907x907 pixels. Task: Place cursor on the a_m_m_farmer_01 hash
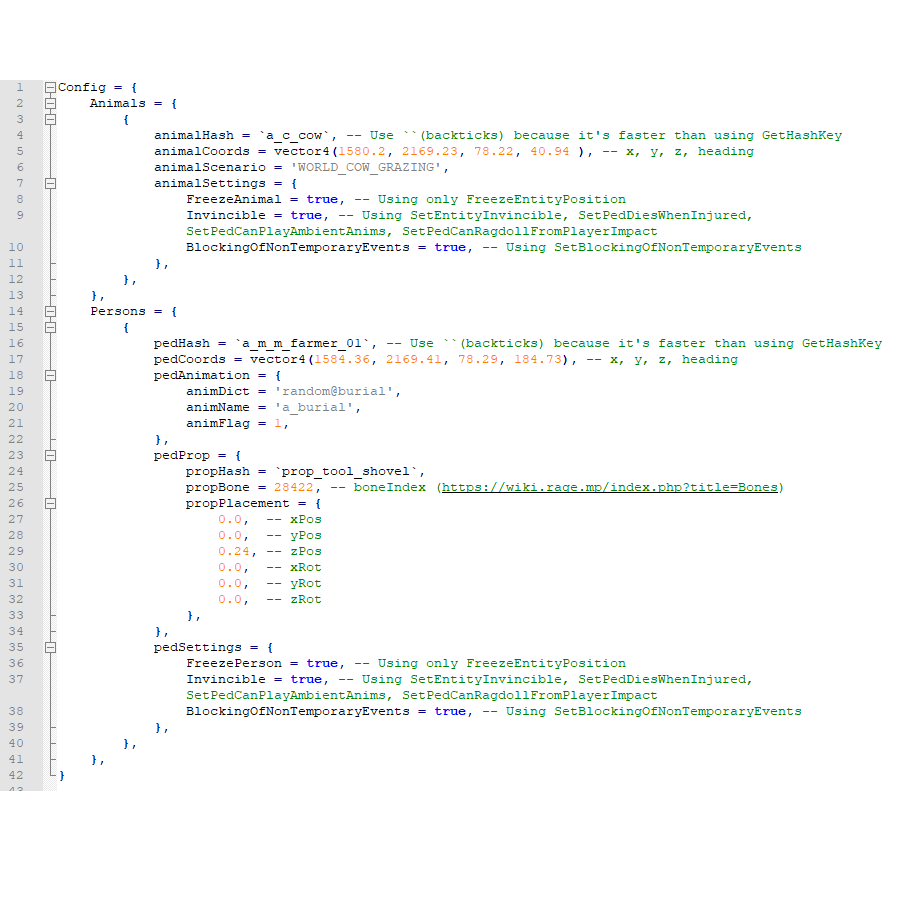[x=301, y=344]
